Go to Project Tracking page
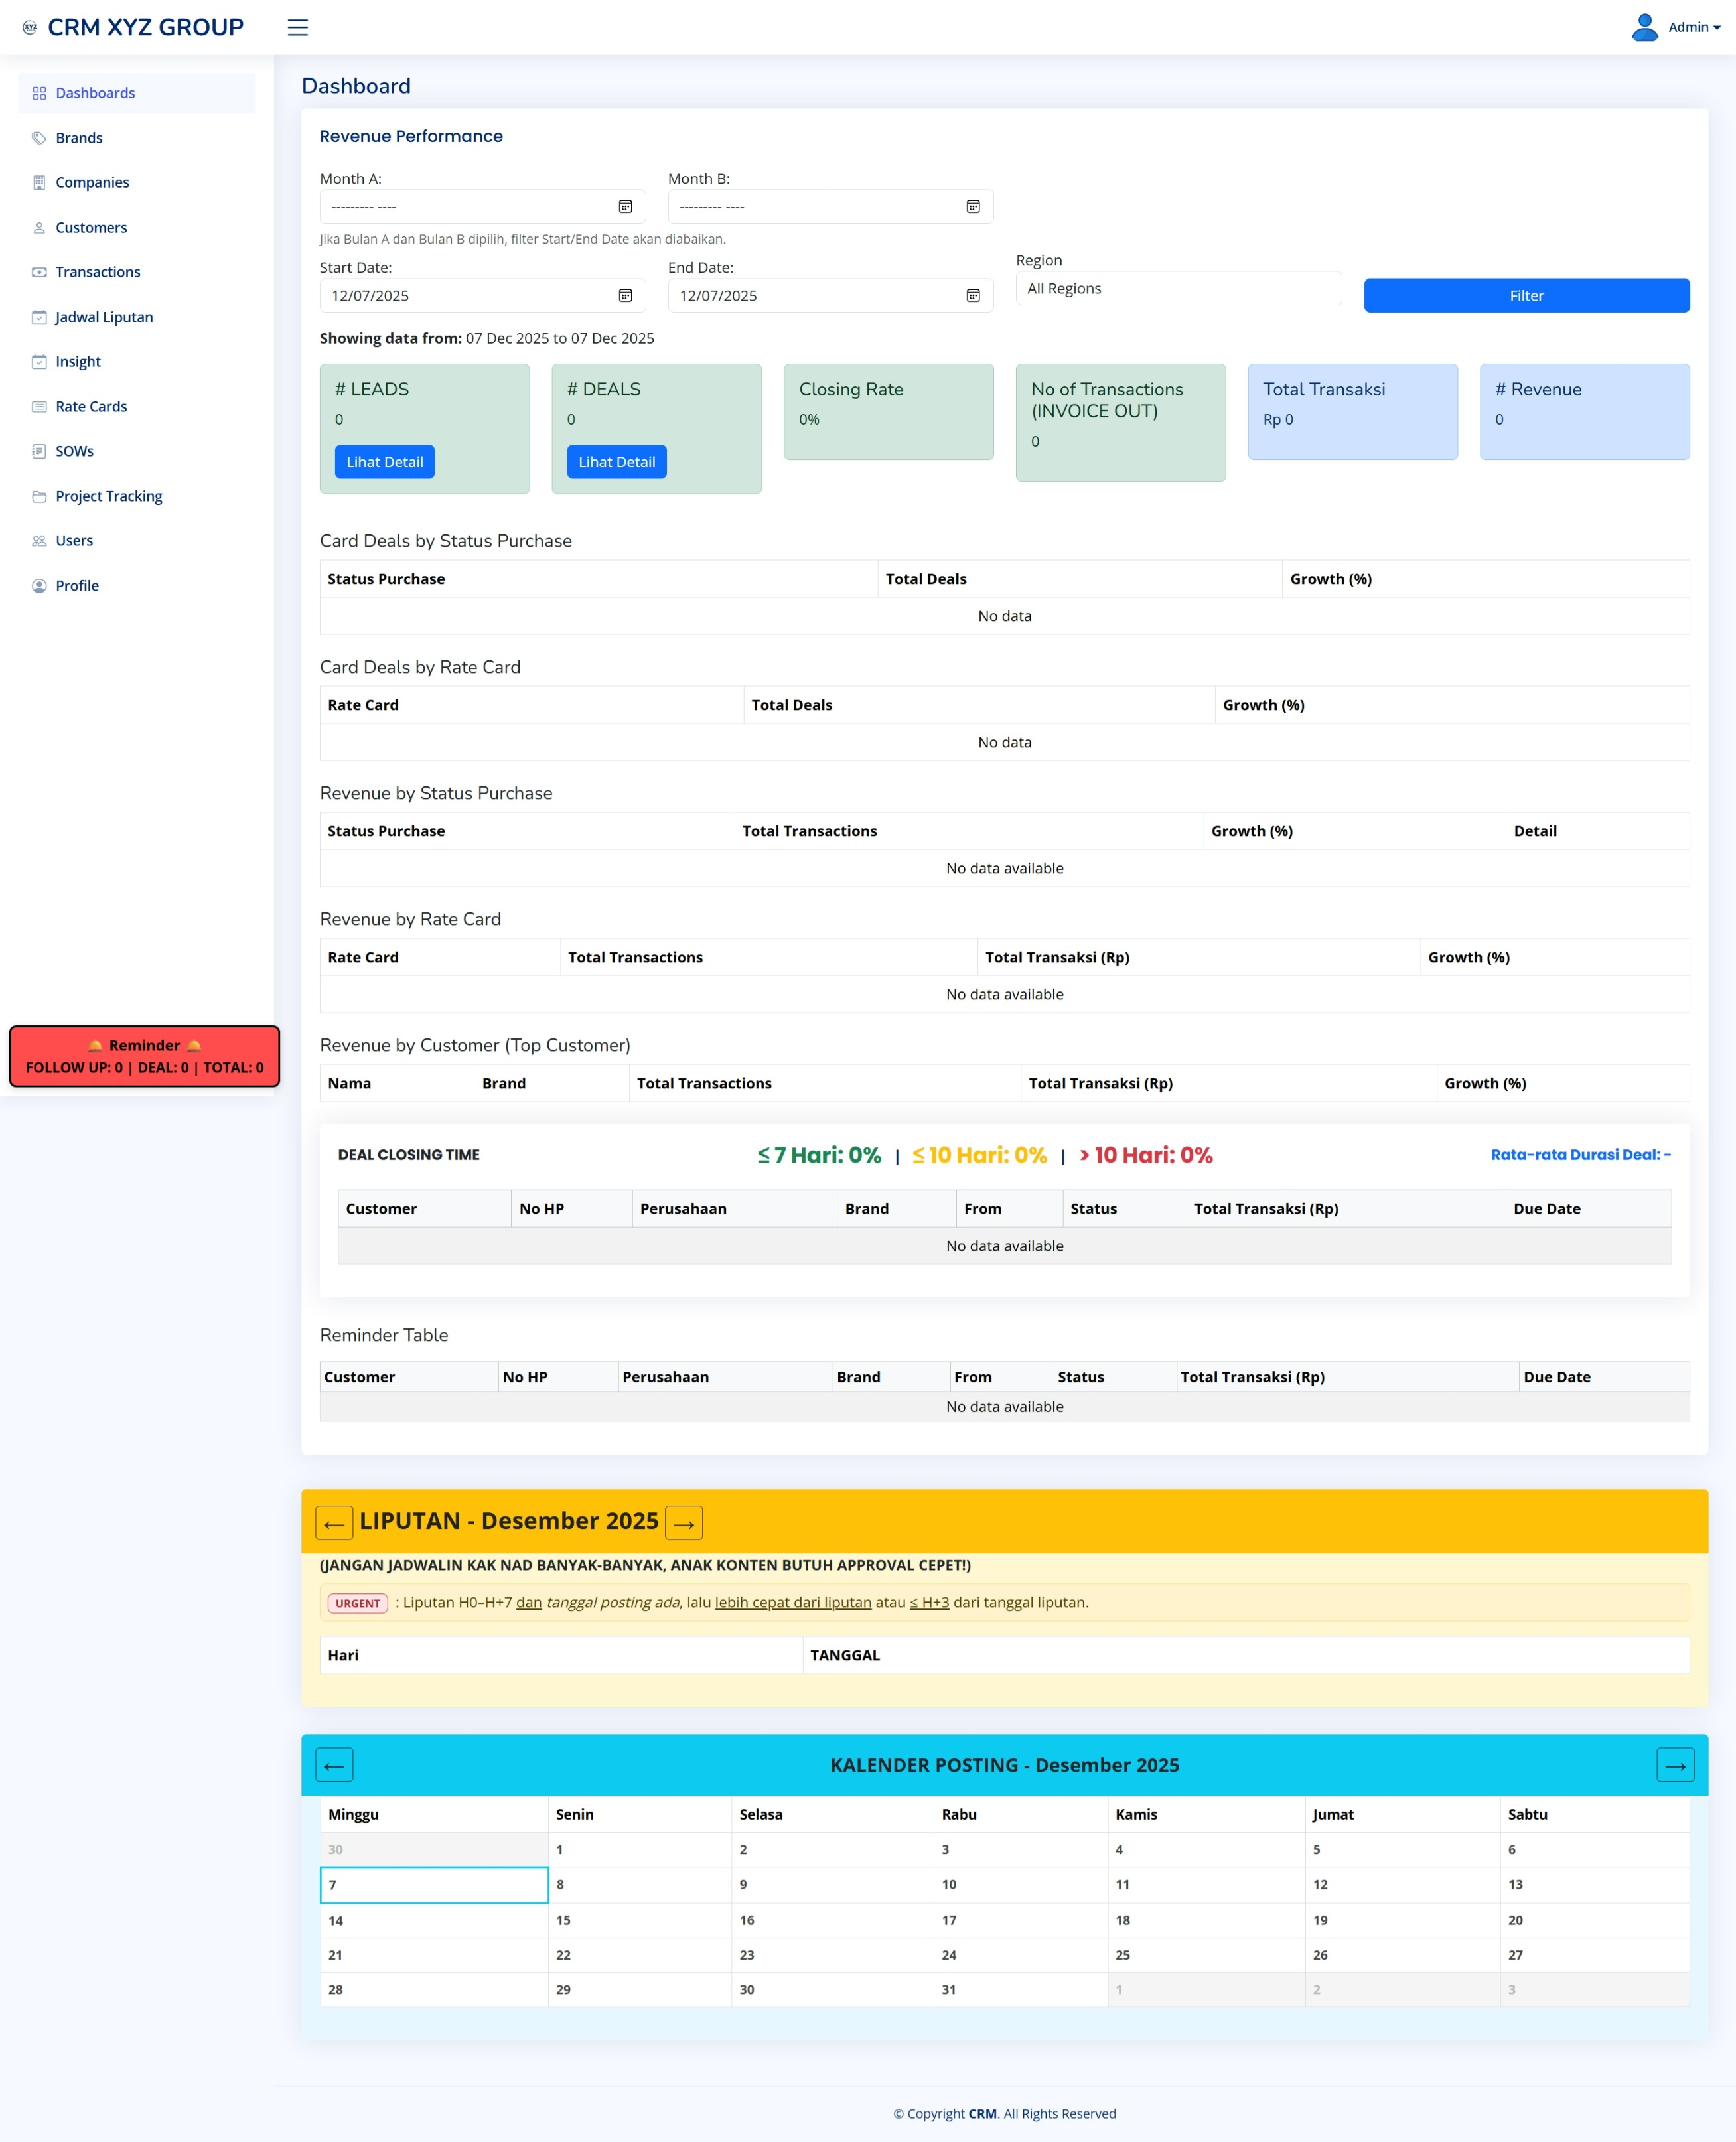The image size is (1736, 2142). tap(108, 496)
